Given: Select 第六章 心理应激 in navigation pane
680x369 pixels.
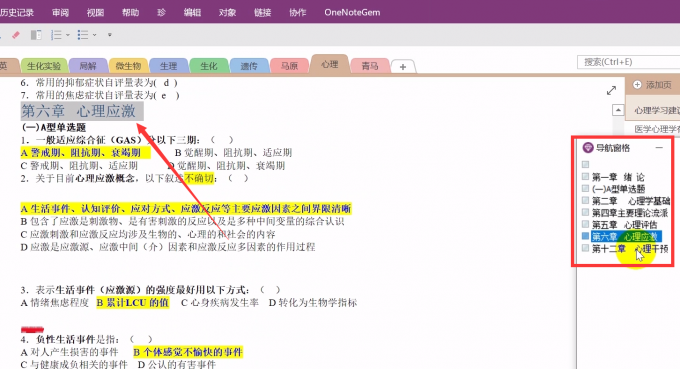Looking at the screenshot, I should pyautogui.click(x=626, y=236).
